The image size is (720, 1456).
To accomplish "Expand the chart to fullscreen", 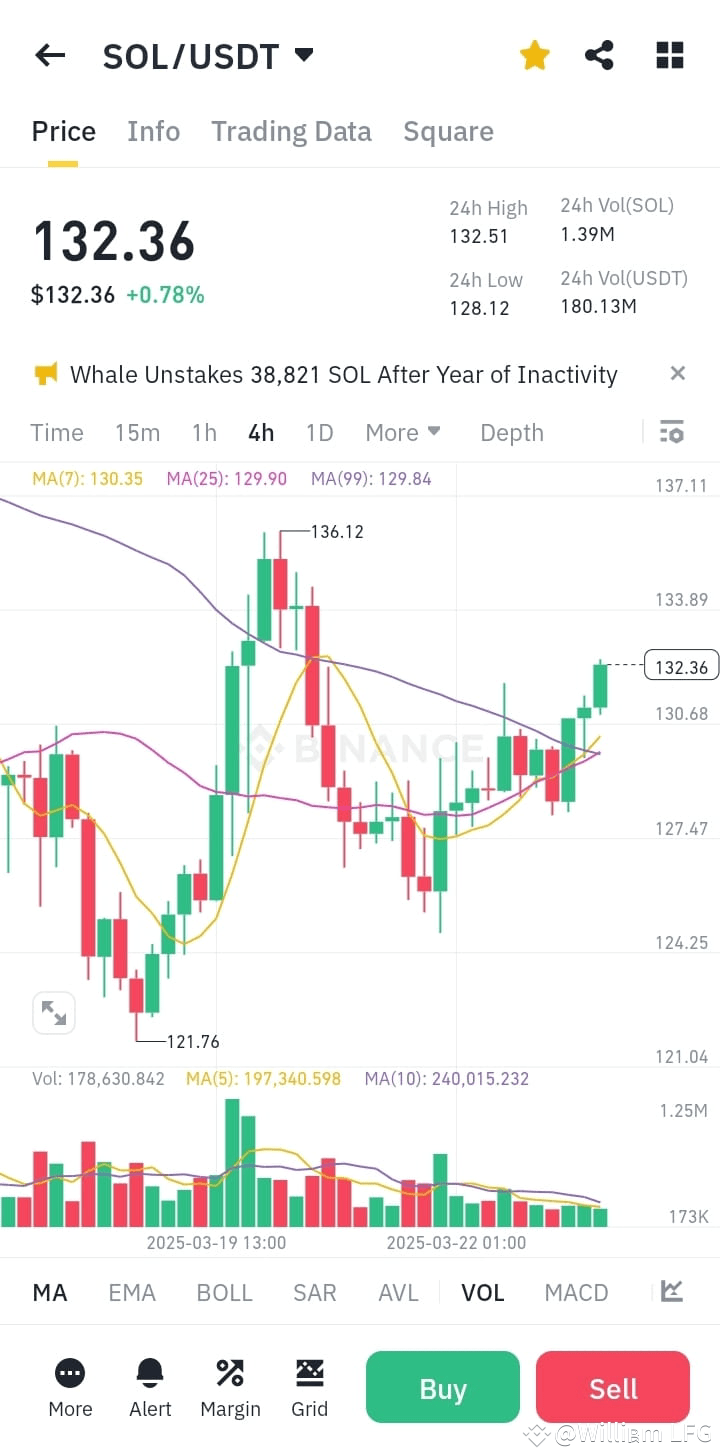I will (x=53, y=1012).
